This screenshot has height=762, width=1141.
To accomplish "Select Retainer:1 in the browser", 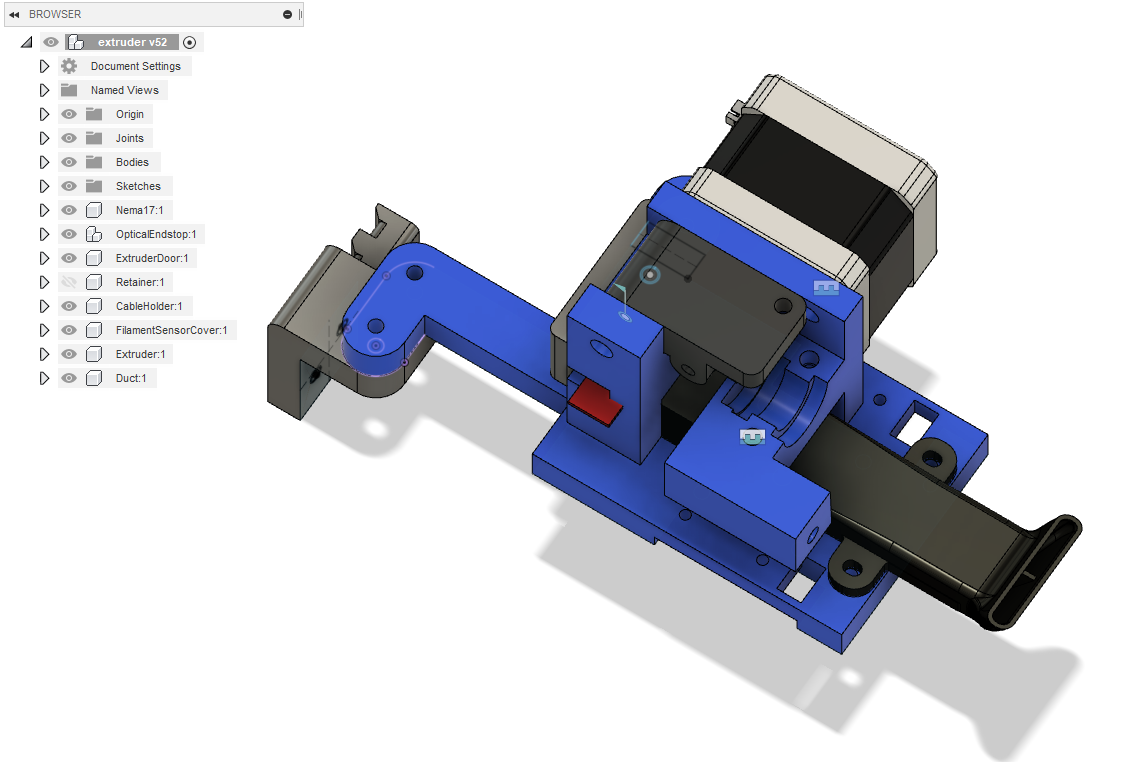I will 140,282.
